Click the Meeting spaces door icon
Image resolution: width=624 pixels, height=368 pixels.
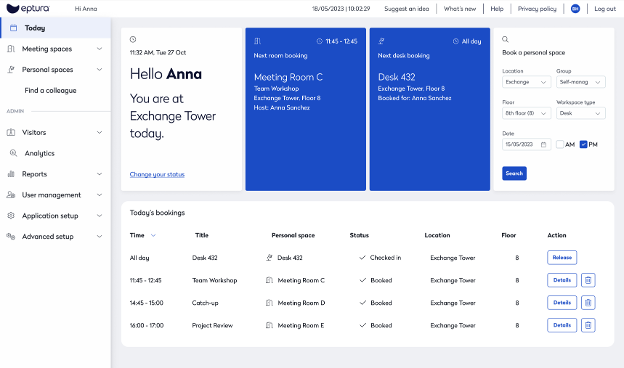[11, 49]
